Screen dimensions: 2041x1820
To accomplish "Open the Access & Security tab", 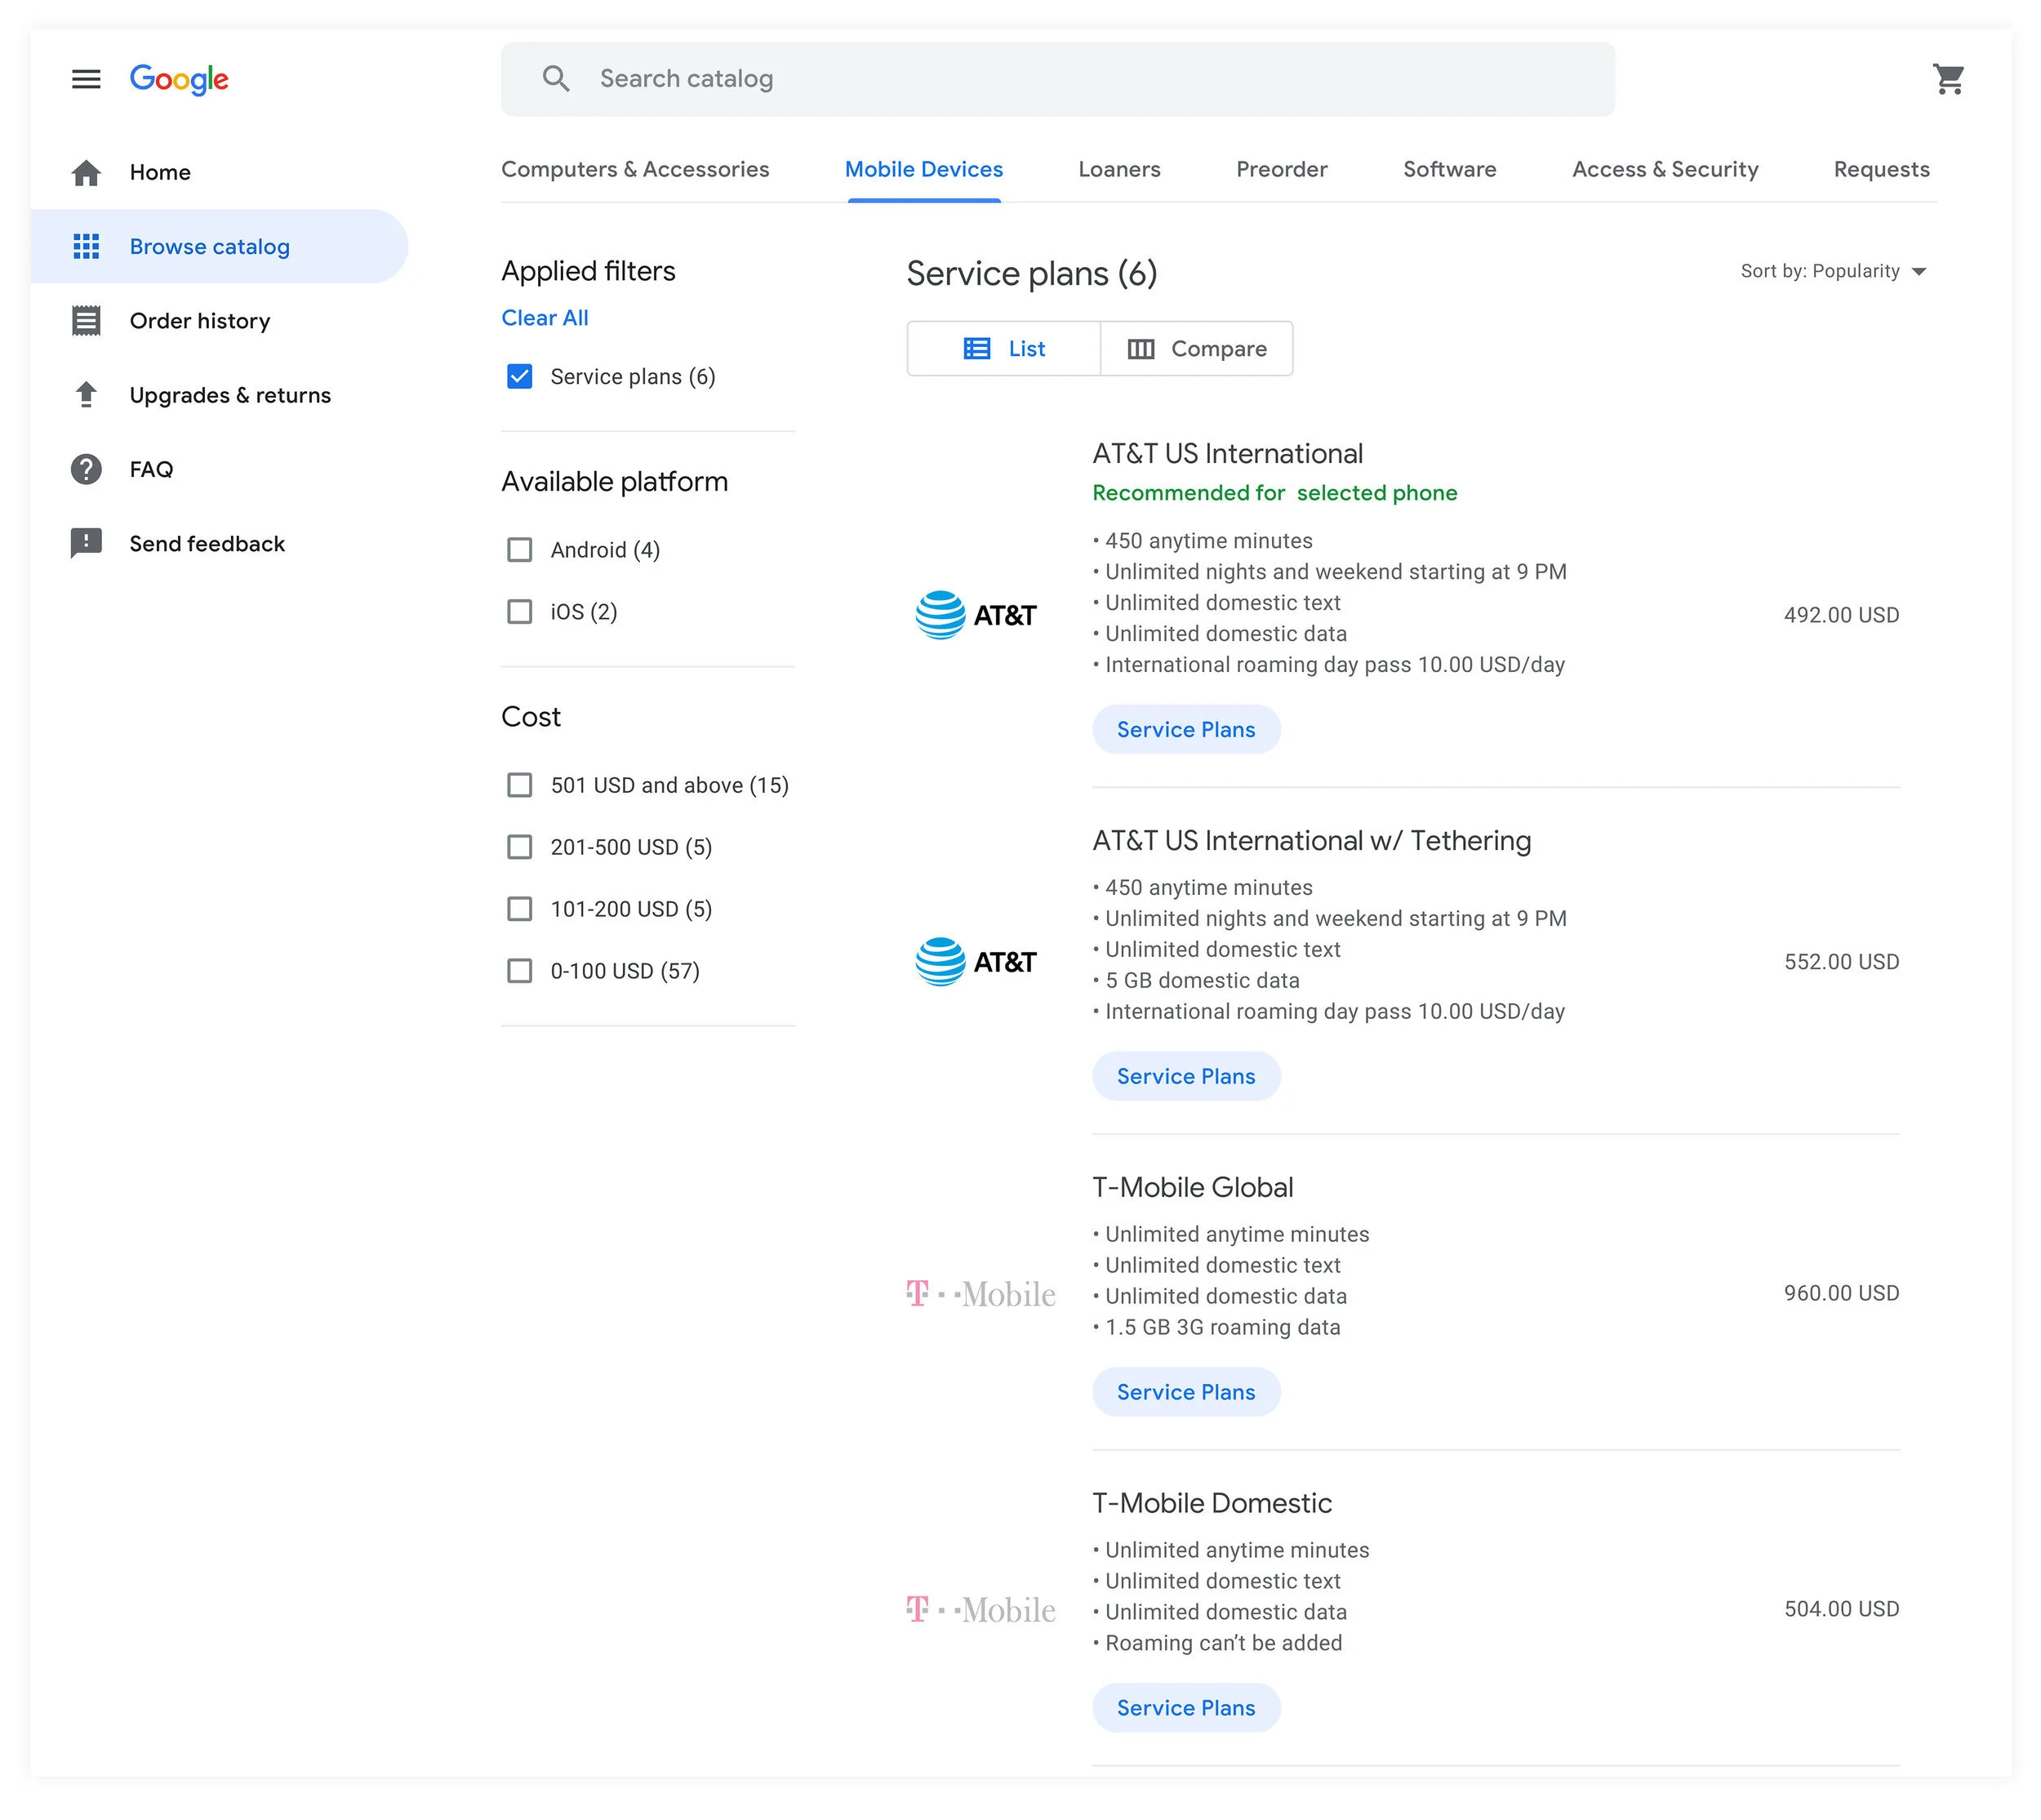I will click(x=1664, y=169).
